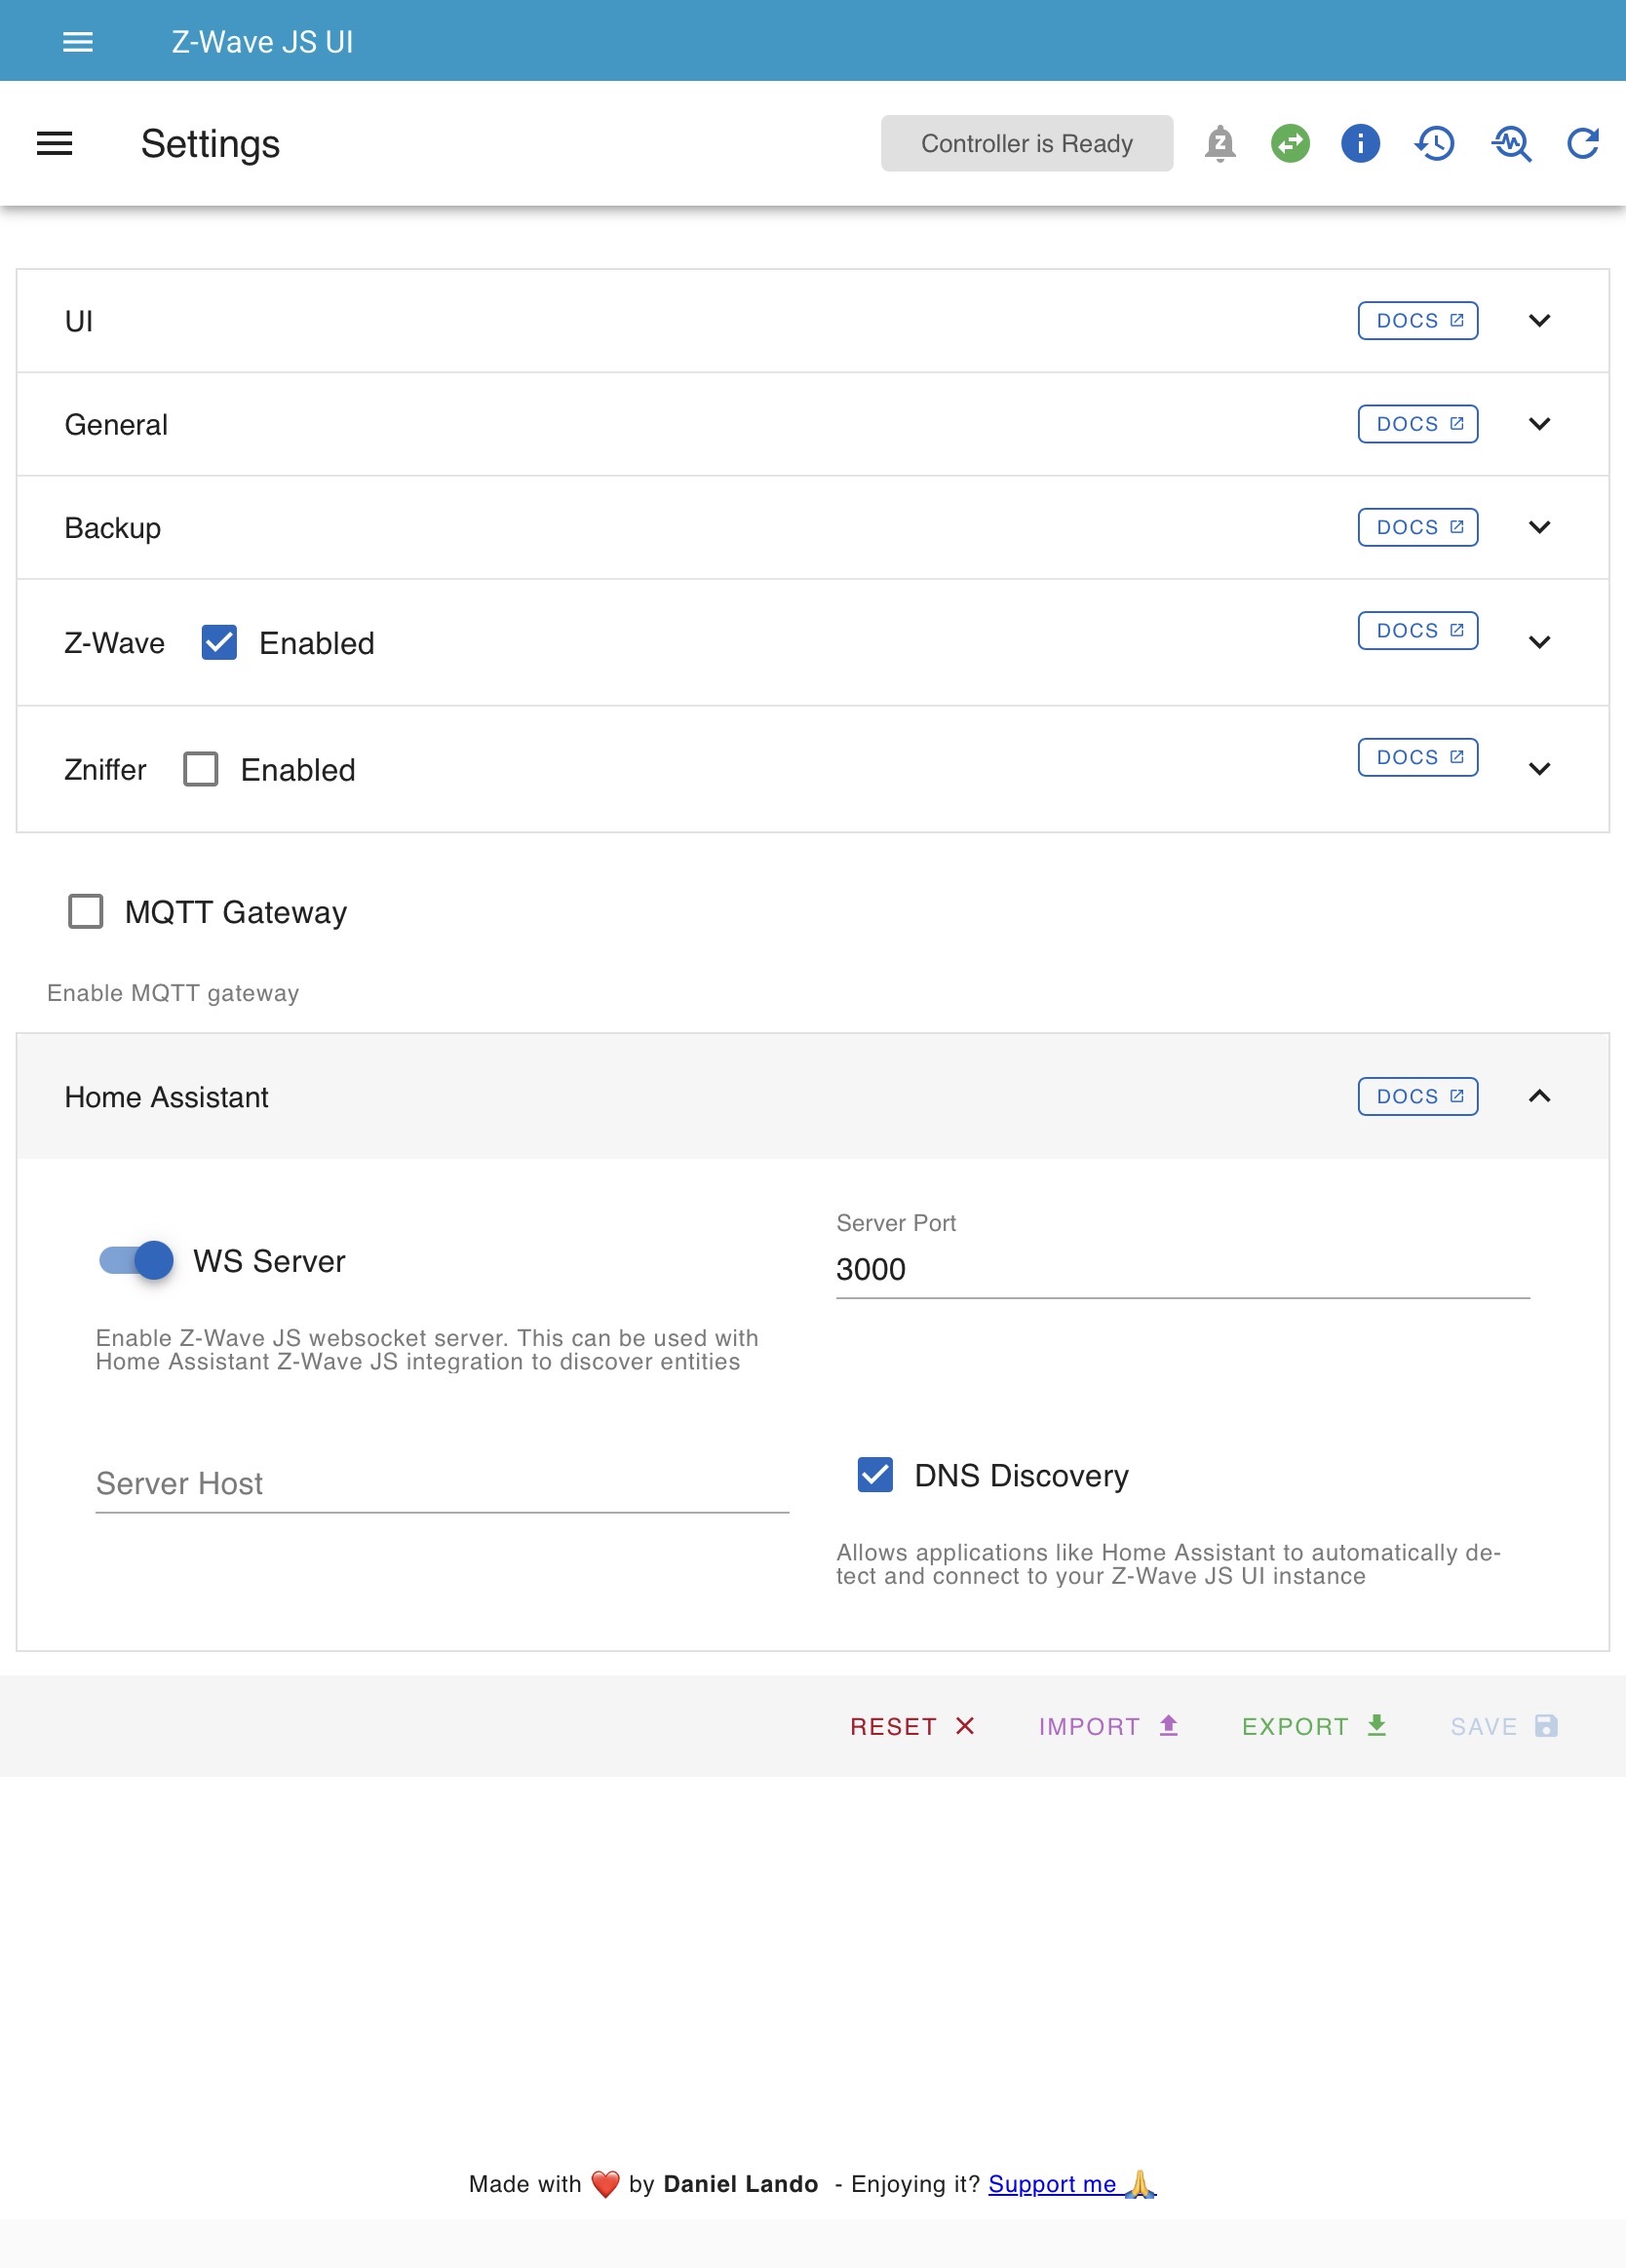Click the refresh arrow icon
The image size is (1626, 2268).
coord(1583,144)
